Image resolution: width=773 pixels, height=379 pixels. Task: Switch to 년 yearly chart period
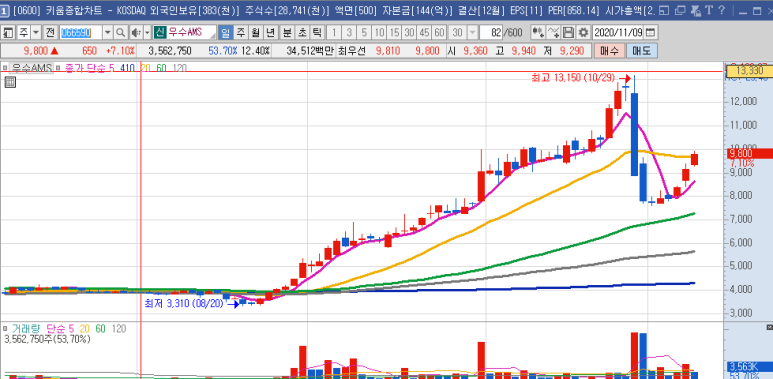[270, 33]
